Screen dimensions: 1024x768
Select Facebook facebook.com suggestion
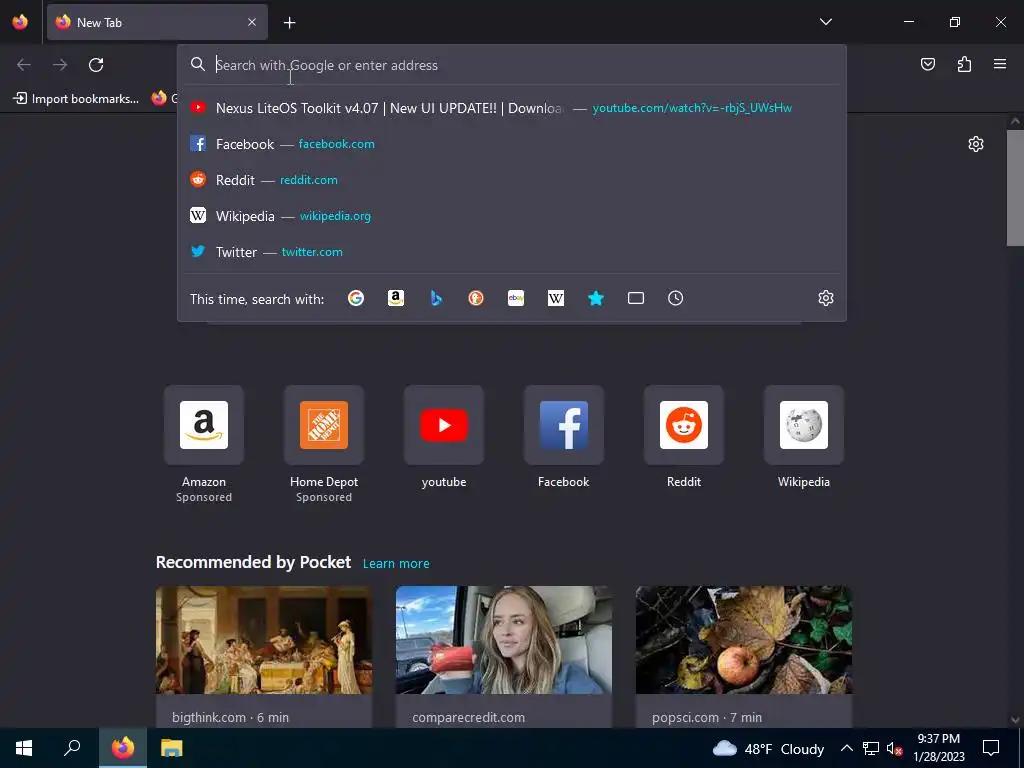pyautogui.click(x=512, y=144)
